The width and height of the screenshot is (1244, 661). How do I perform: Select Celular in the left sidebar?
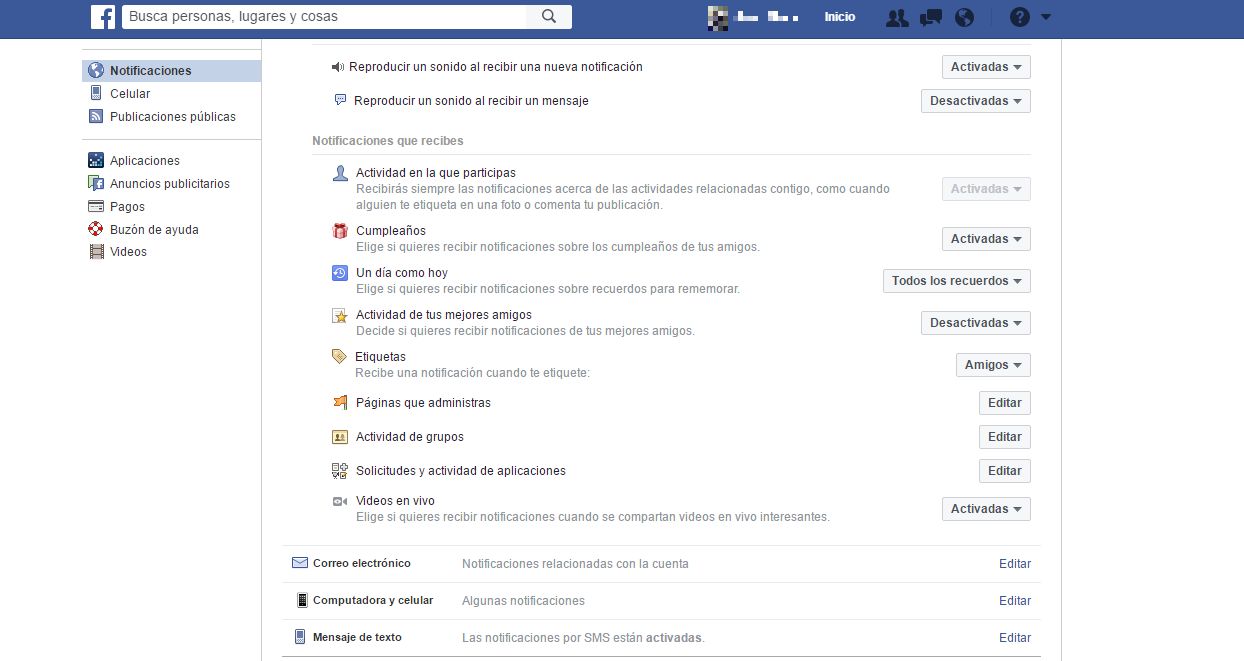click(130, 94)
